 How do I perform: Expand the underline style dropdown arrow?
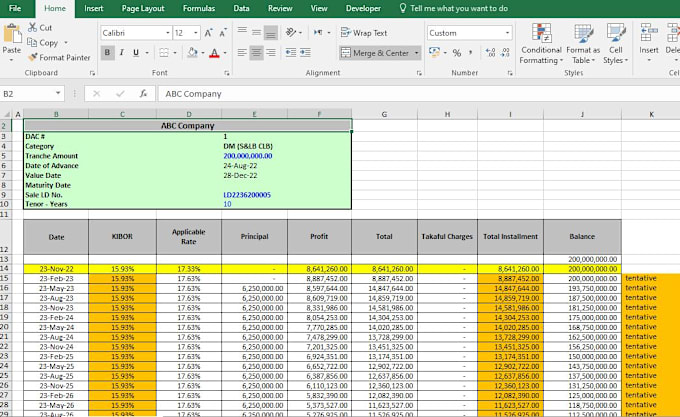147,53
